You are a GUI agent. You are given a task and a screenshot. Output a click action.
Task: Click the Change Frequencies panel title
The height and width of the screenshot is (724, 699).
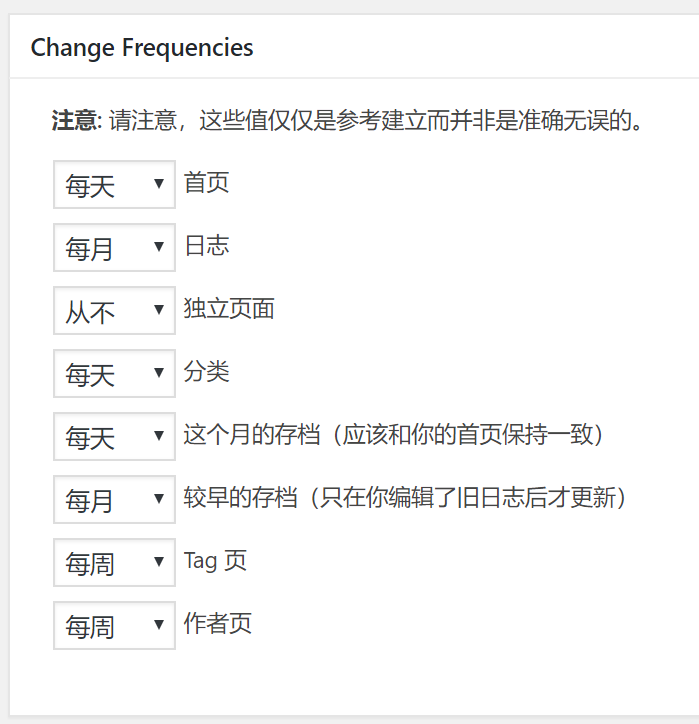pyautogui.click(x=142, y=47)
